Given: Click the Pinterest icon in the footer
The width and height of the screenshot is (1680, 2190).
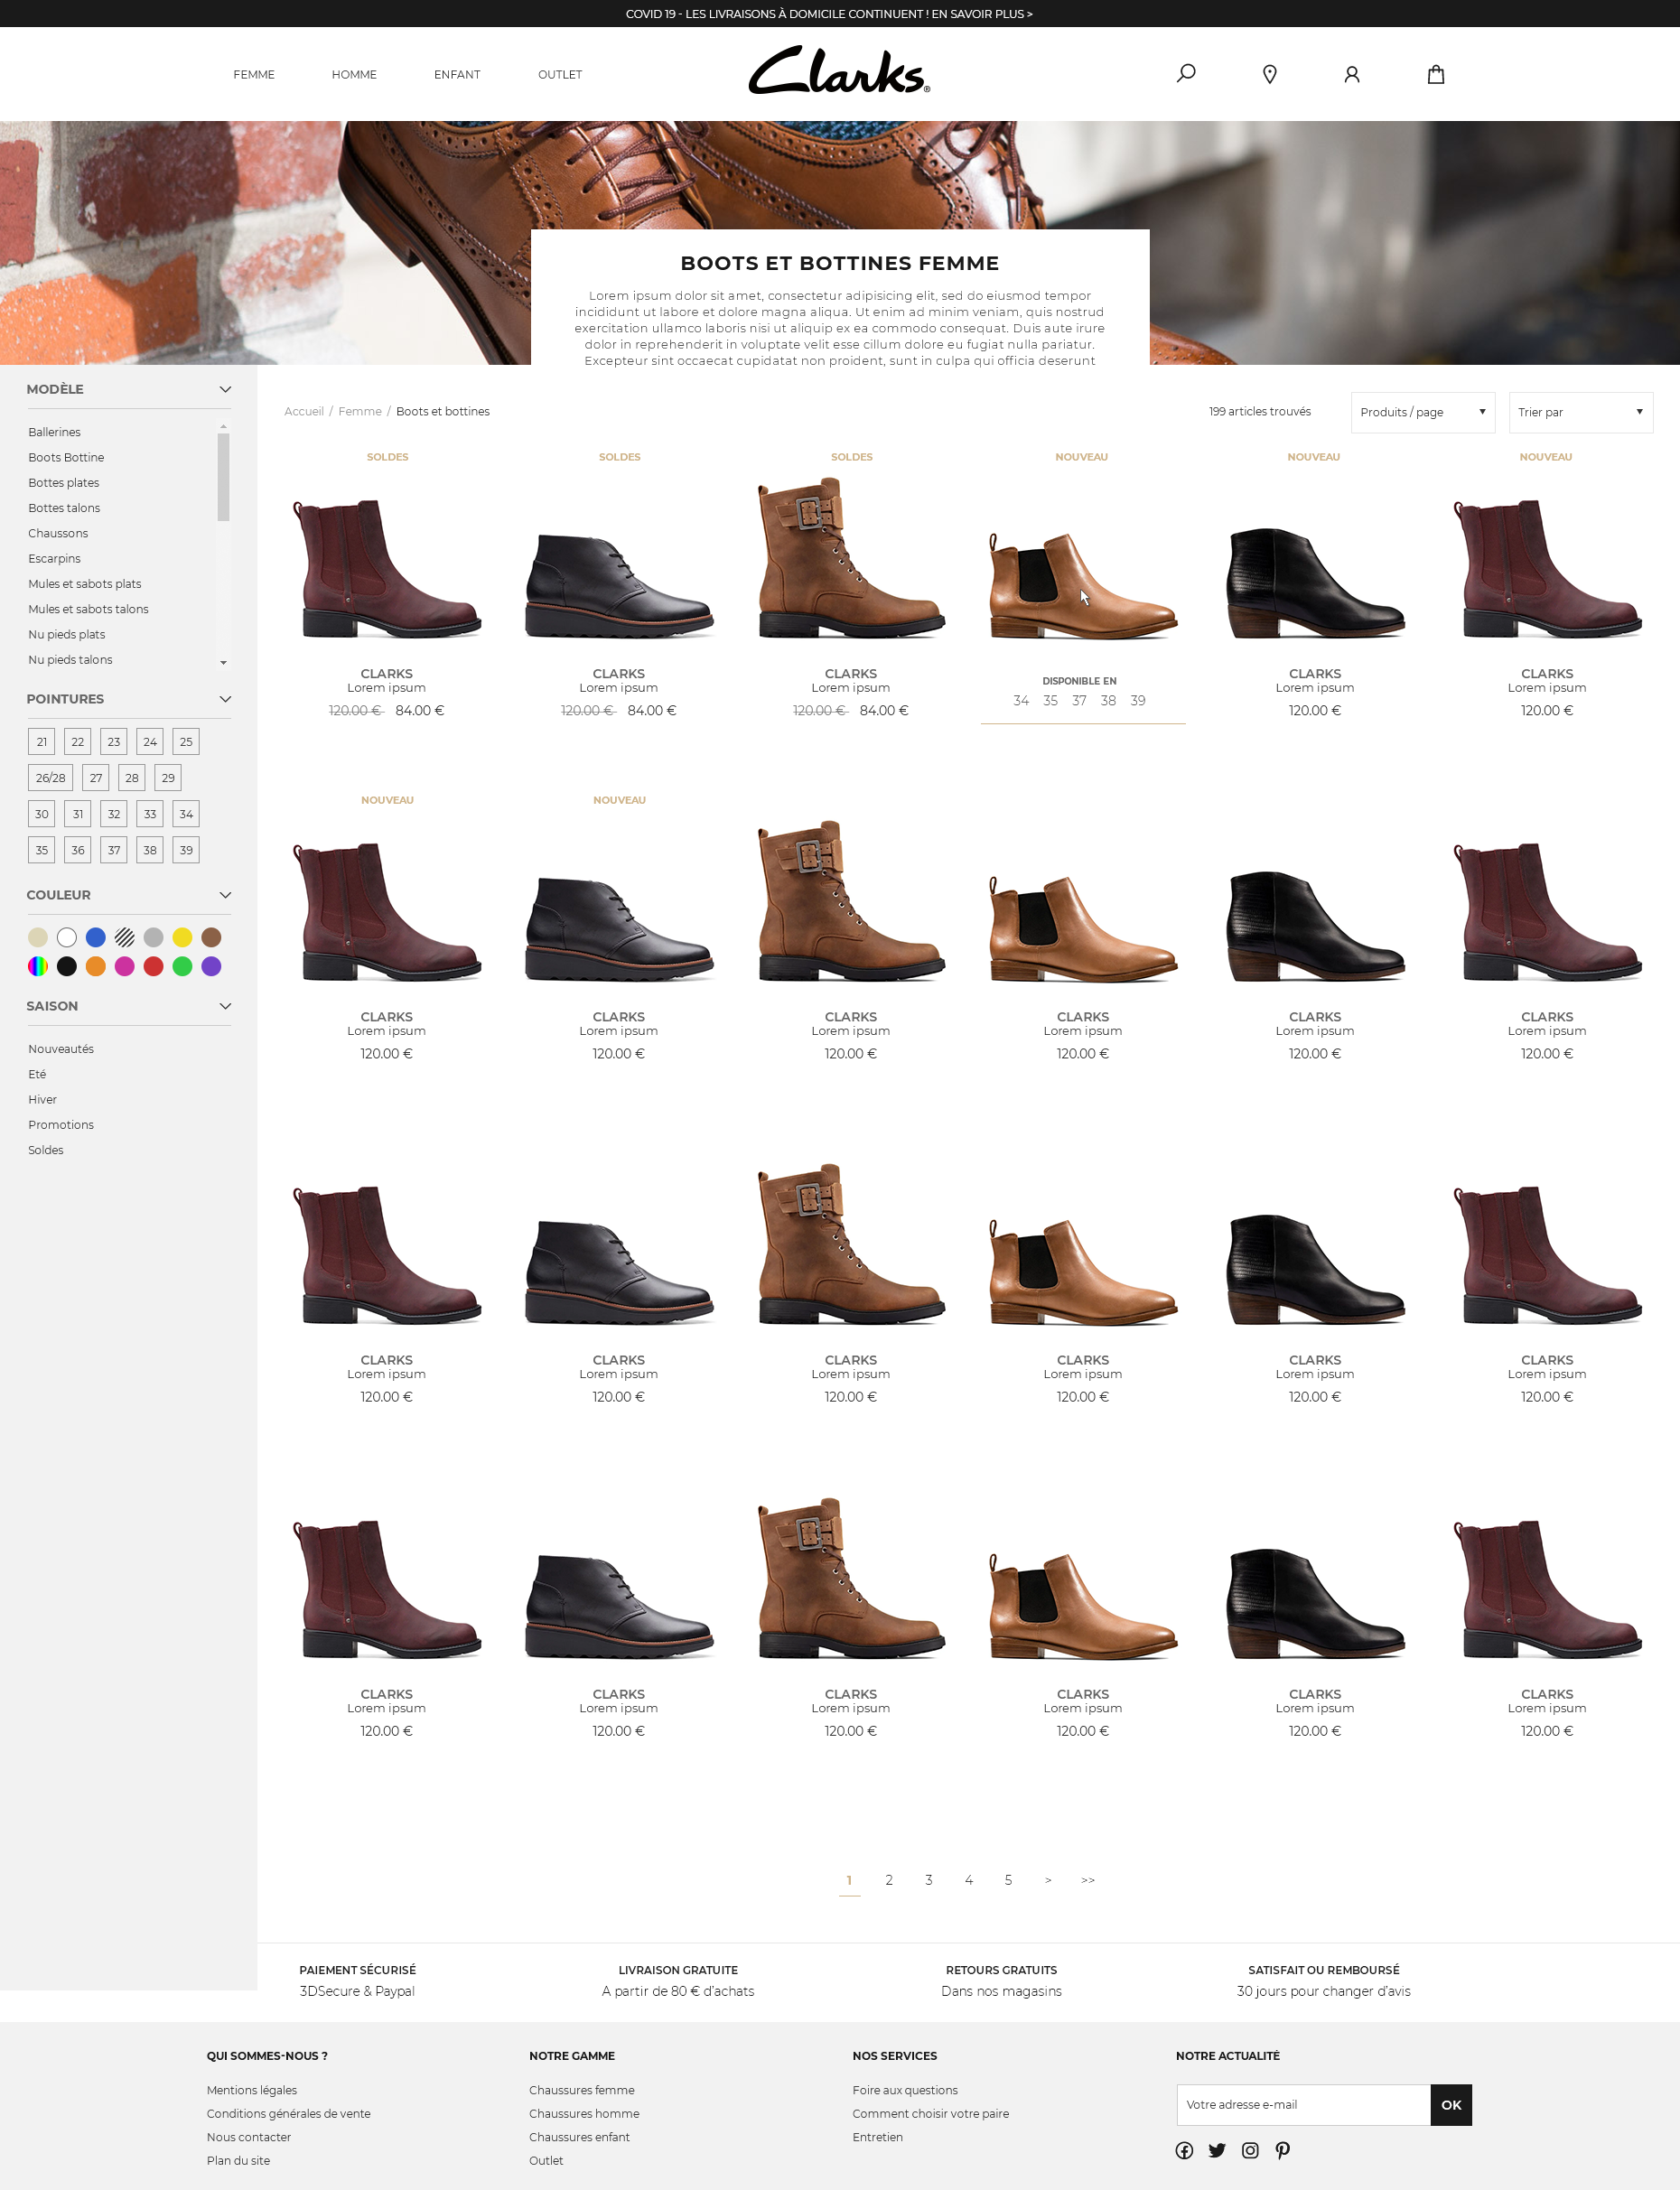Looking at the screenshot, I should 1283,2150.
